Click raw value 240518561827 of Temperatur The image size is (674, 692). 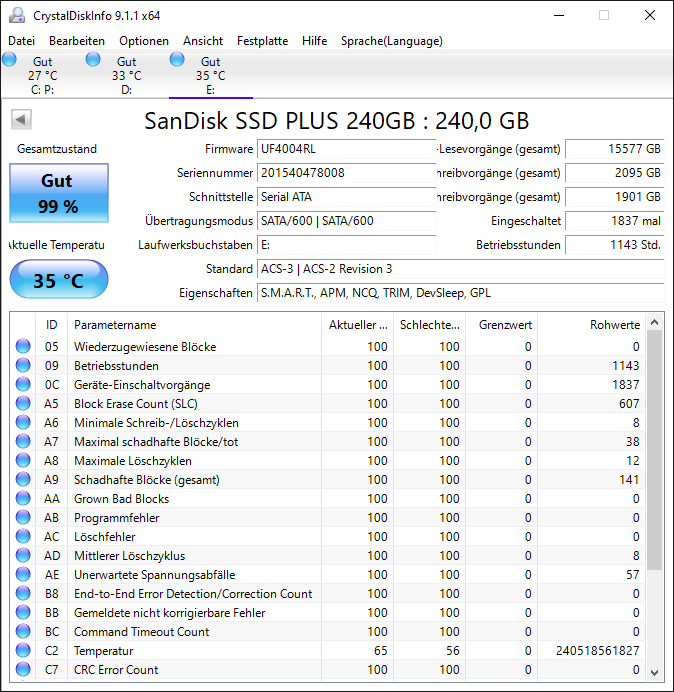click(597, 651)
